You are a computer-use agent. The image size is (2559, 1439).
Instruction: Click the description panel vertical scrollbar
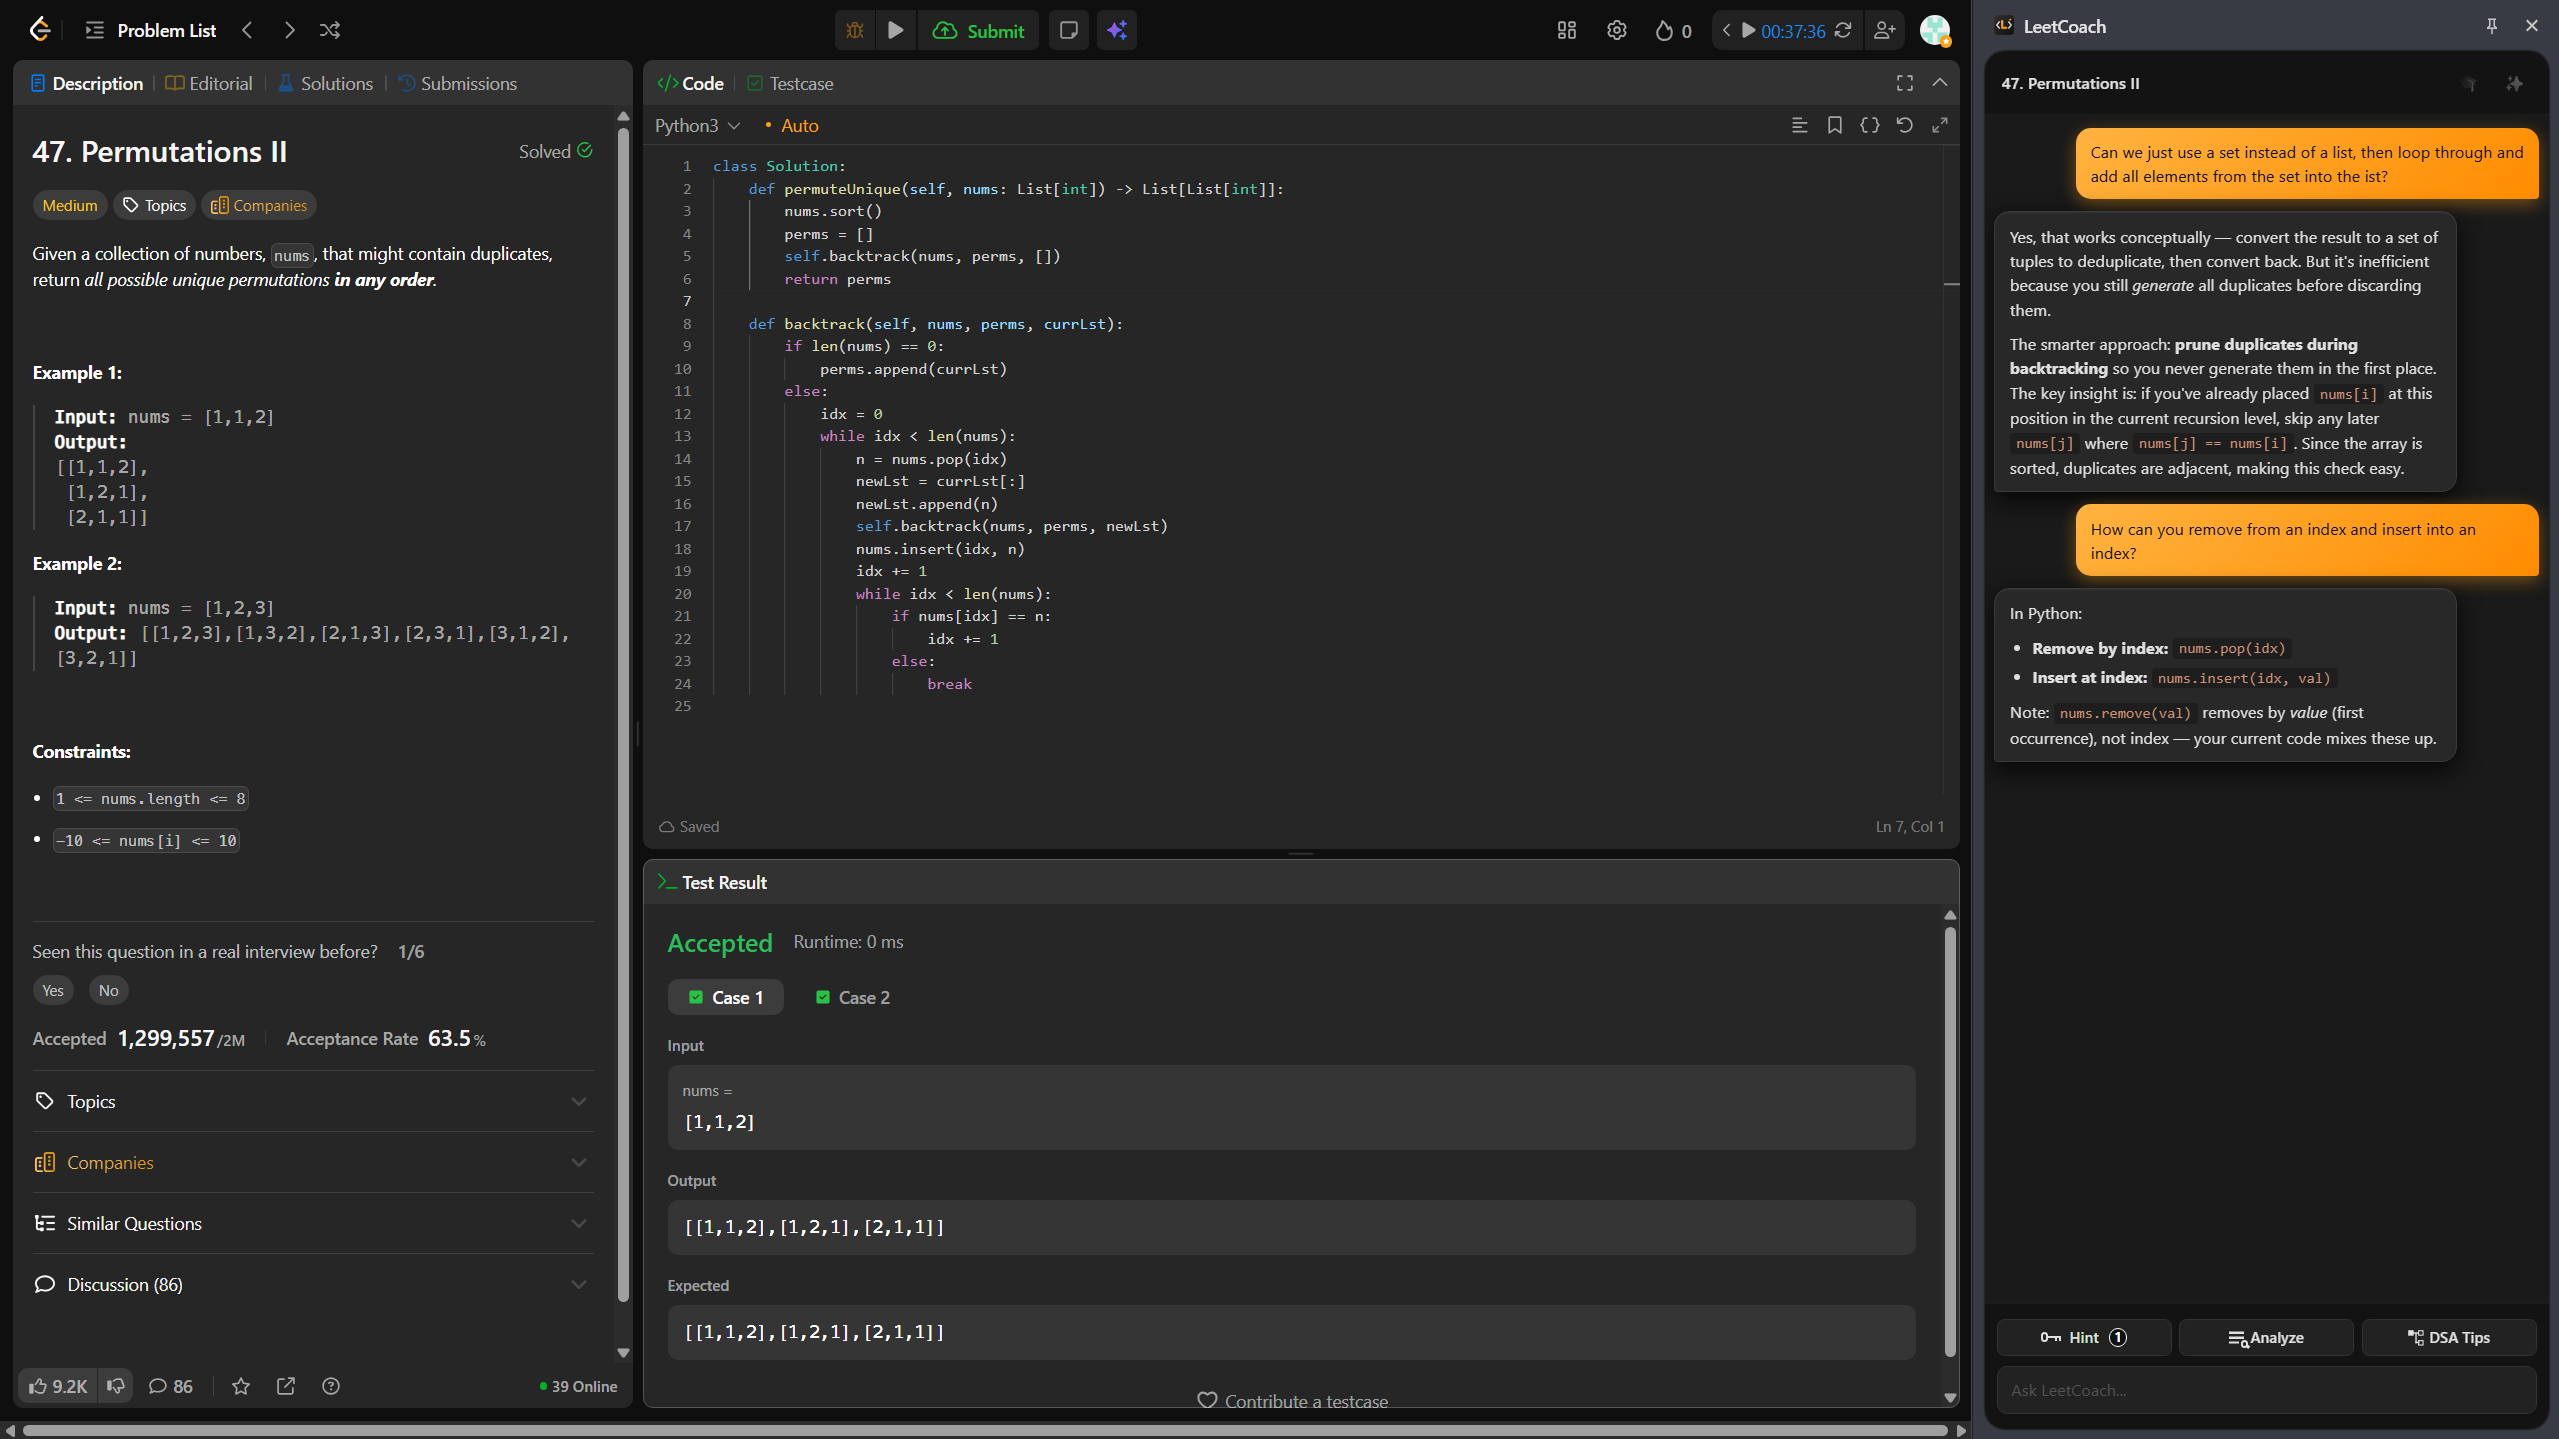[x=623, y=714]
